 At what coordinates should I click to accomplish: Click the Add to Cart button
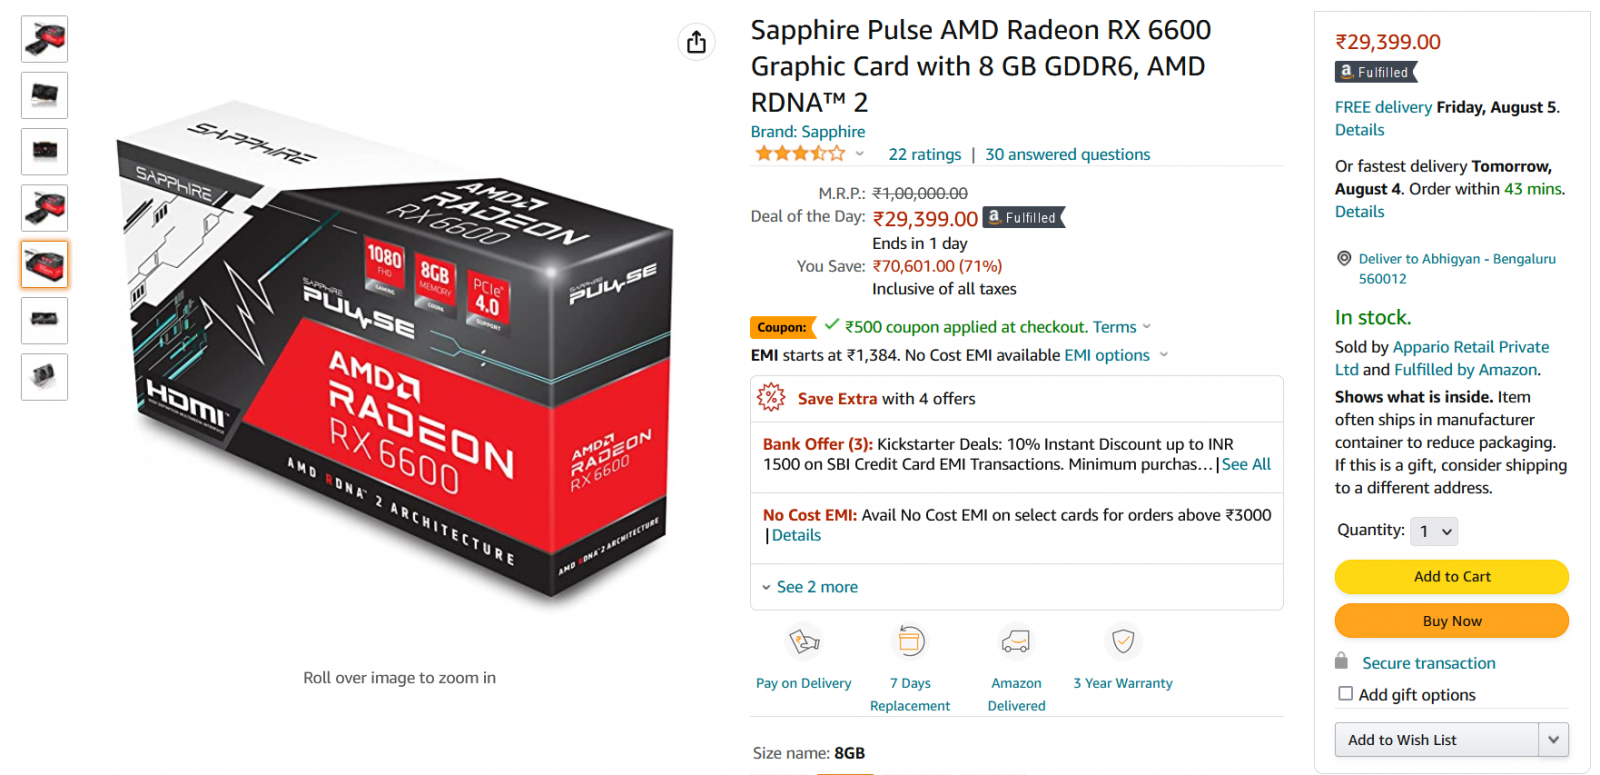[x=1452, y=577]
